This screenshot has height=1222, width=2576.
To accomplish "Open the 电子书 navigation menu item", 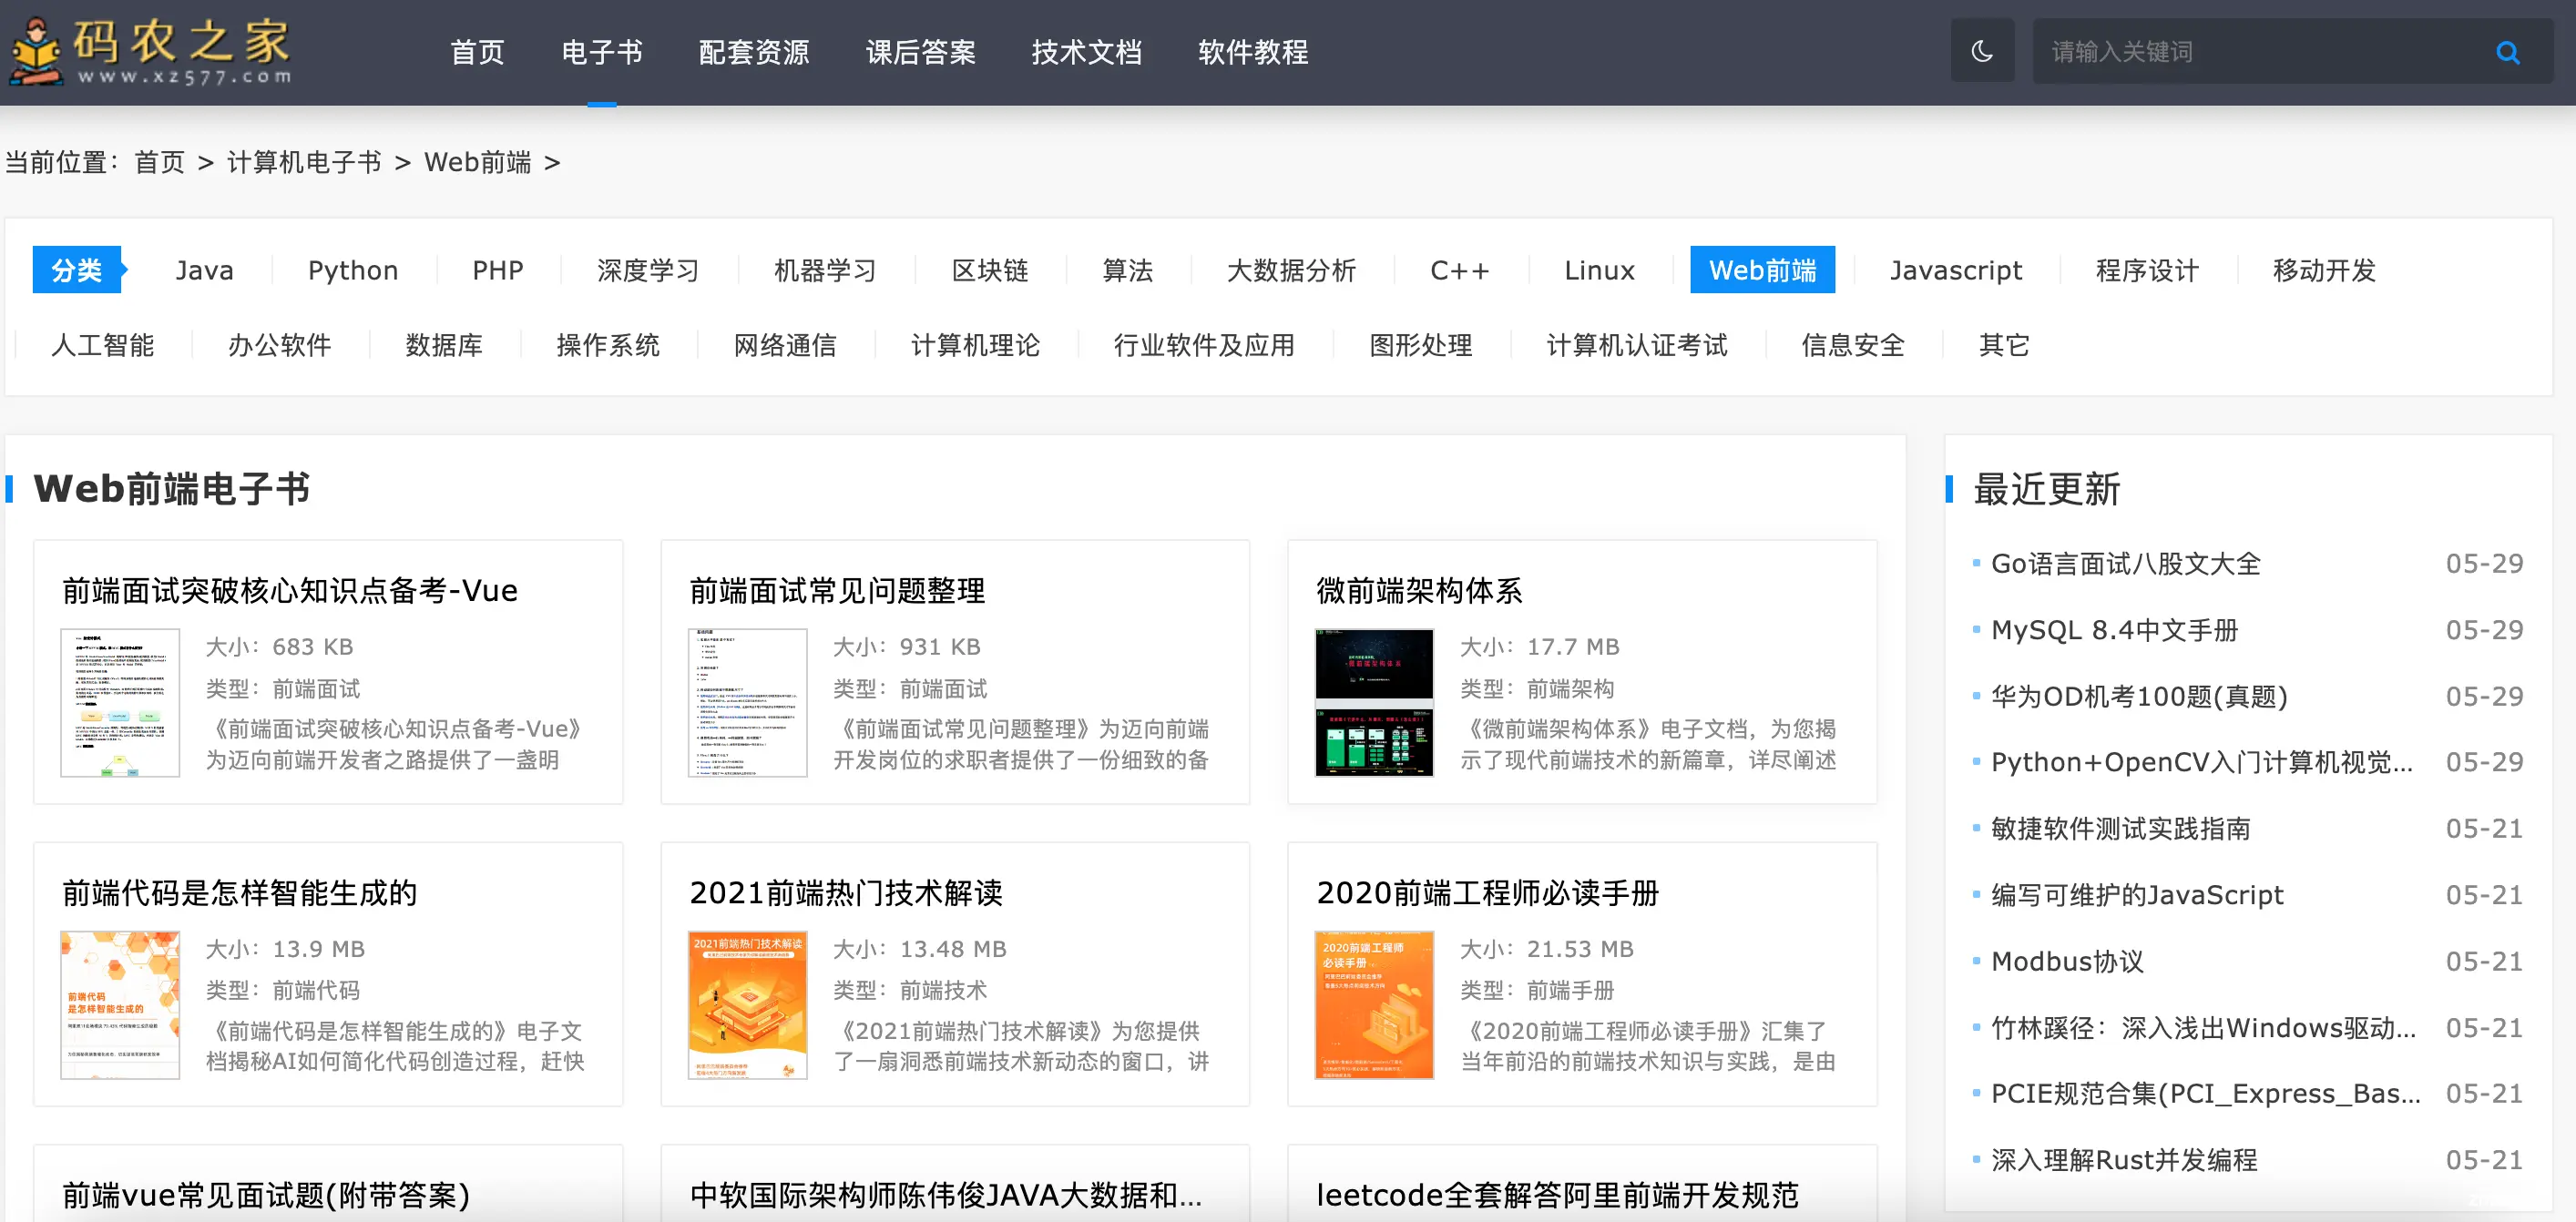I will 601,51.
